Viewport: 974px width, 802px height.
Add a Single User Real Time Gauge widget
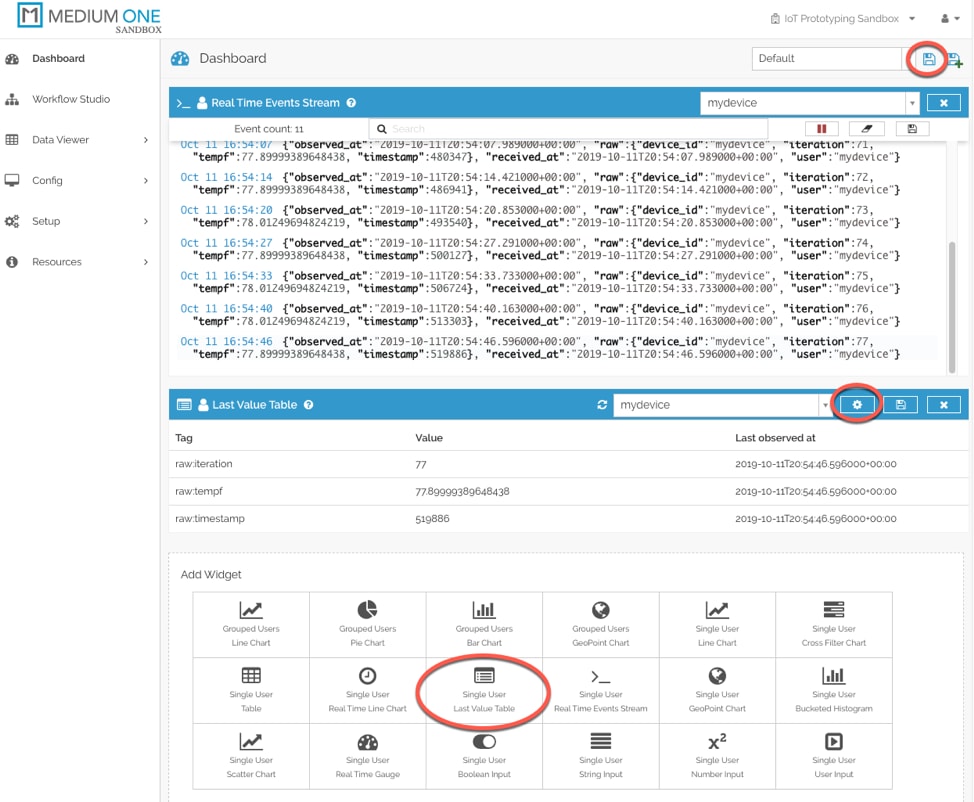[x=368, y=754]
